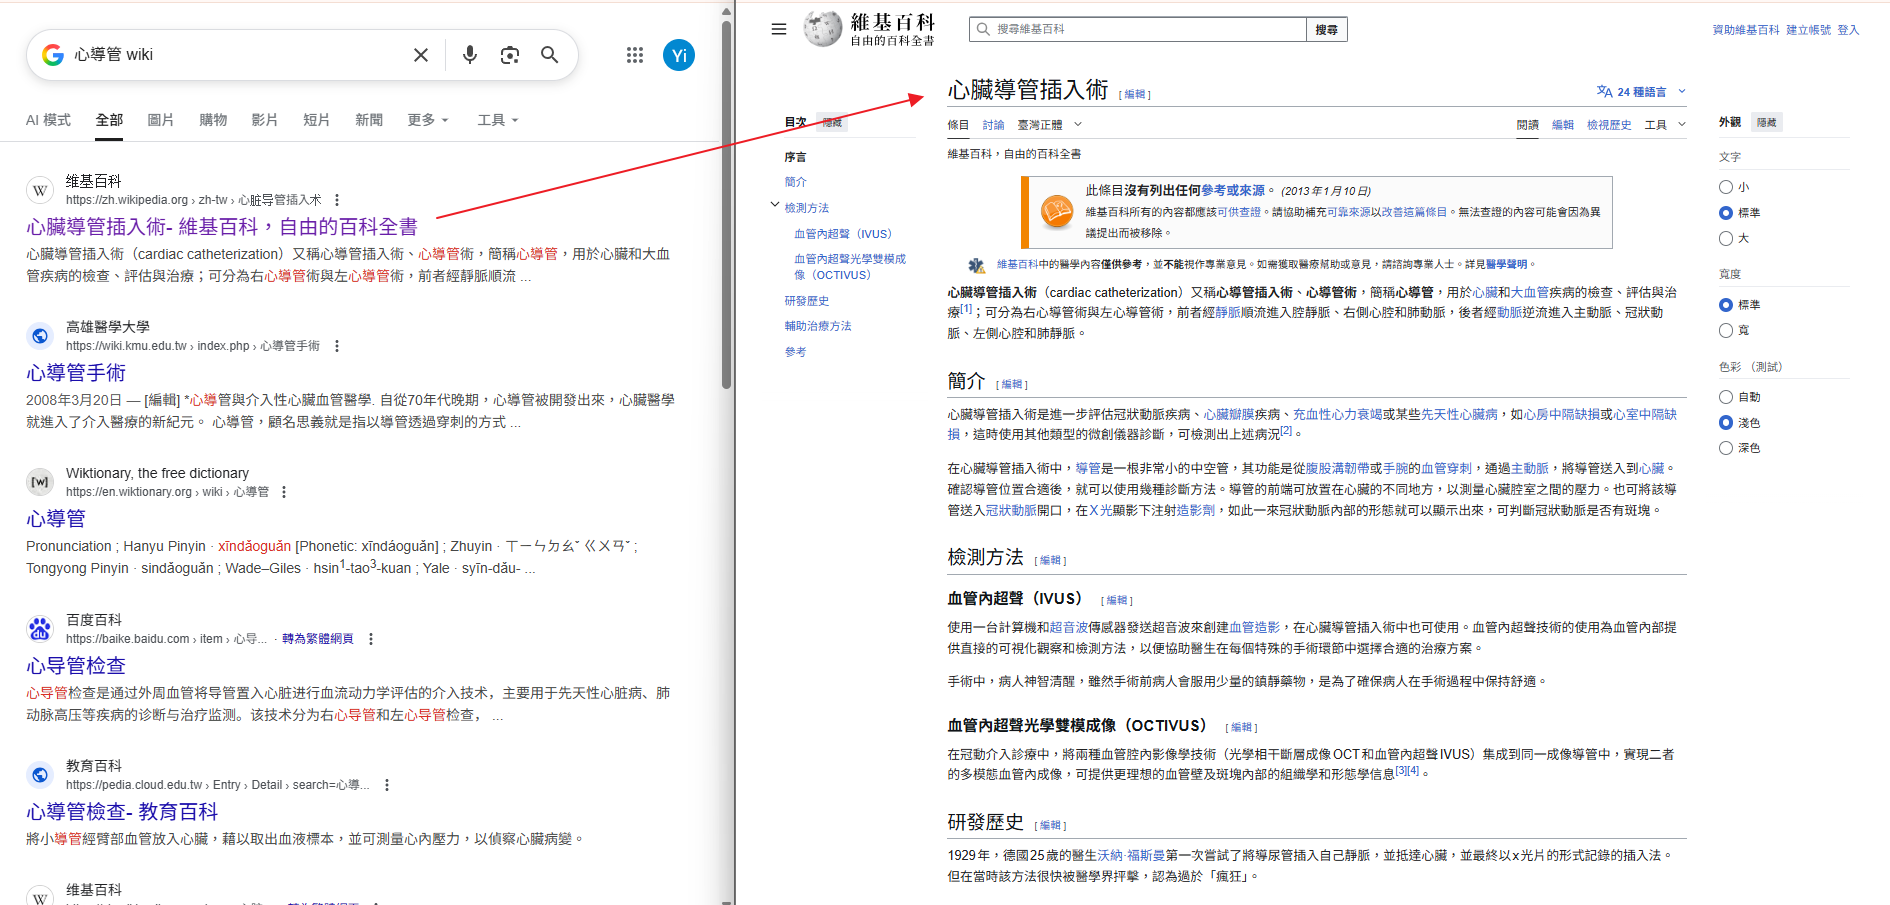This screenshot has width=1890, height=905.
Task: Collapse the 檢測方法 contents section
Action: 775,206
